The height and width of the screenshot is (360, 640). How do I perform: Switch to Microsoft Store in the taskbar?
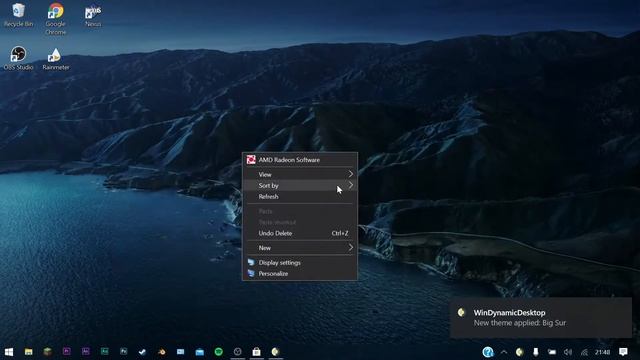pos(257,352)
